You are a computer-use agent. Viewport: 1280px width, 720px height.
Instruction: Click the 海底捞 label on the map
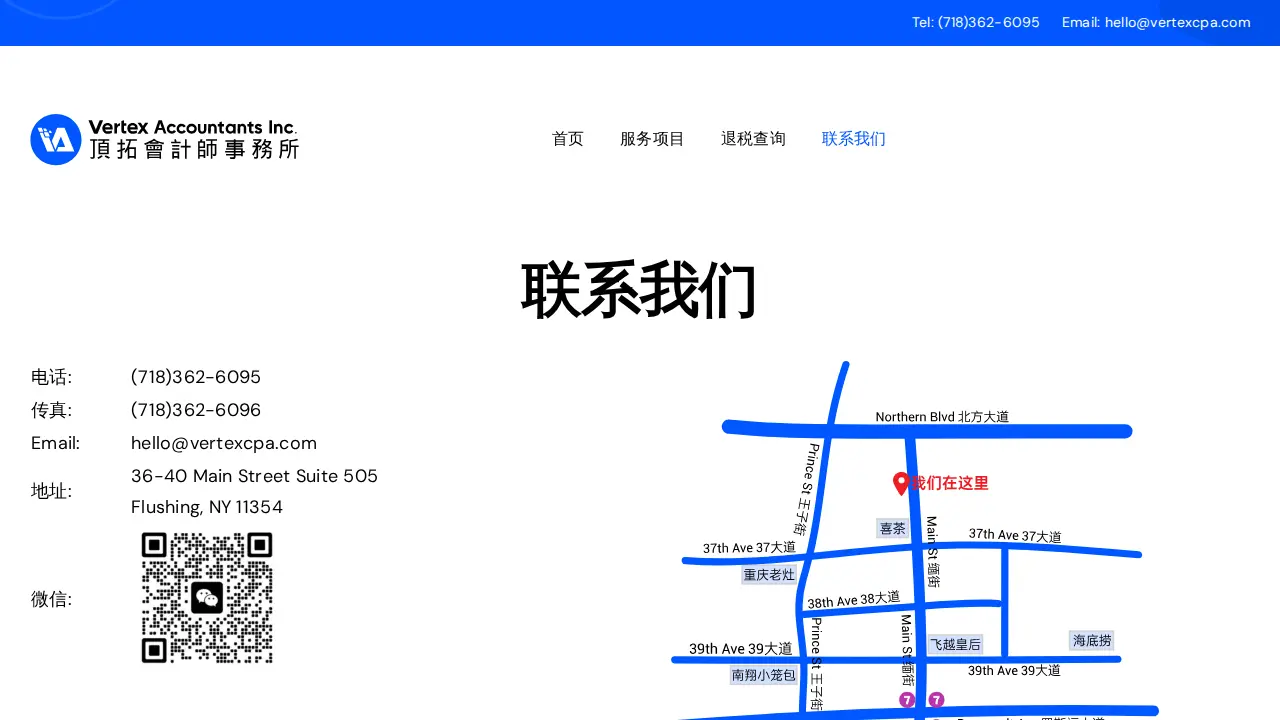[x=1092, y=640]
